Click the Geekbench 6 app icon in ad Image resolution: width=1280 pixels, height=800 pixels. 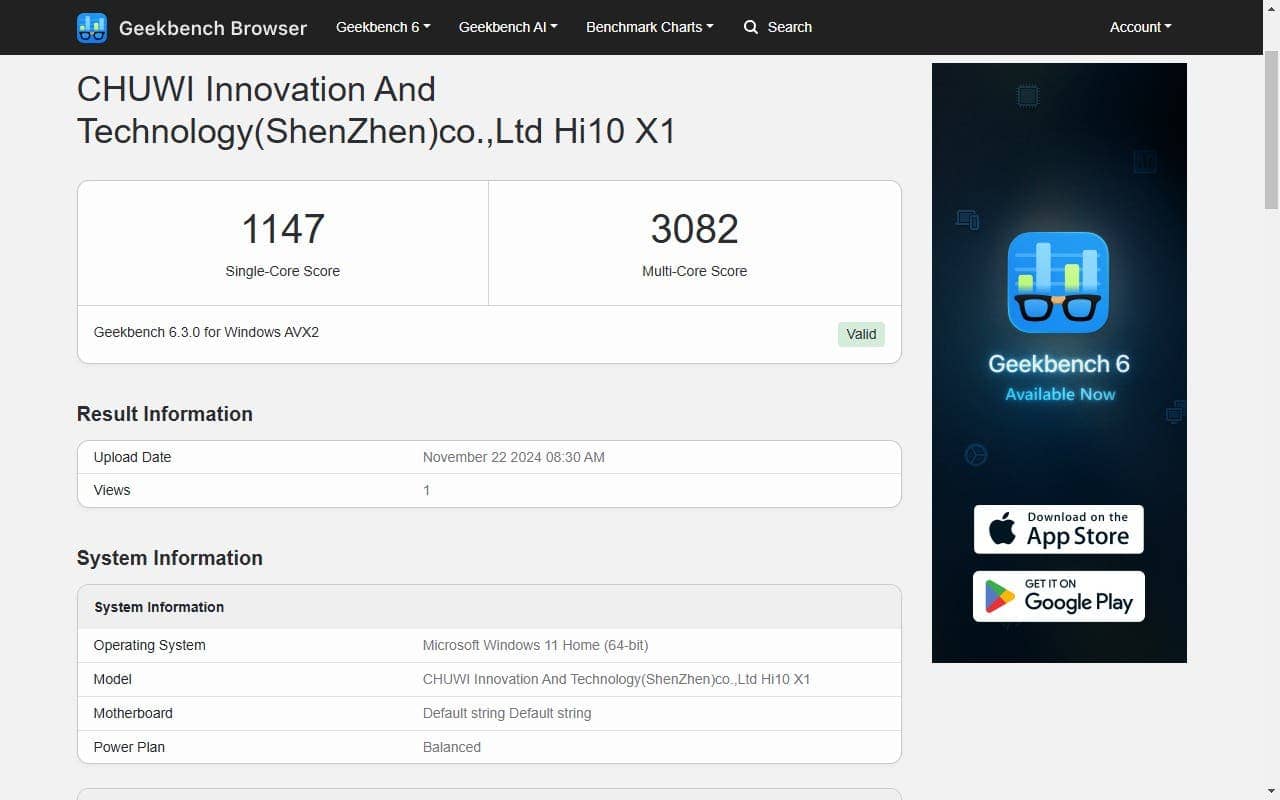pos(1058,283)
